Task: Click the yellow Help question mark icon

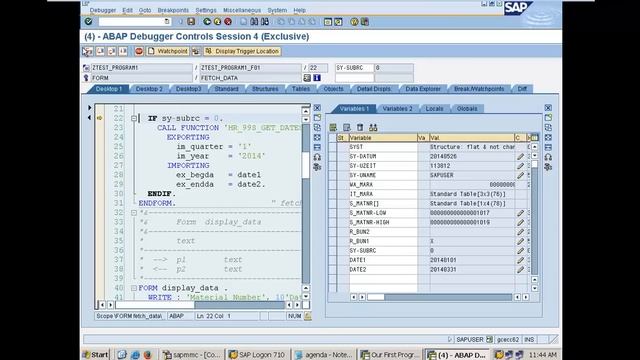Action: coord(354,22)
